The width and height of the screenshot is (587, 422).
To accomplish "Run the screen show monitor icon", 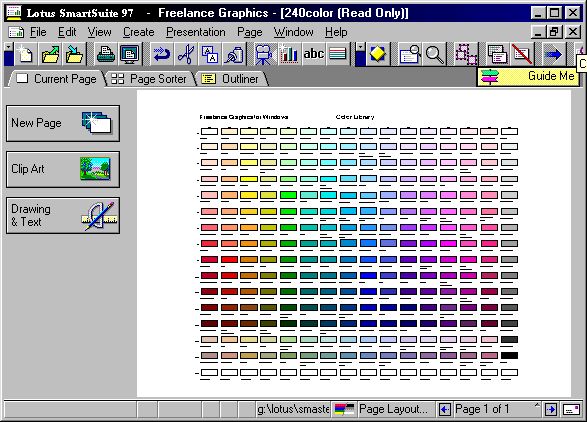I will [x=130, y=54].
